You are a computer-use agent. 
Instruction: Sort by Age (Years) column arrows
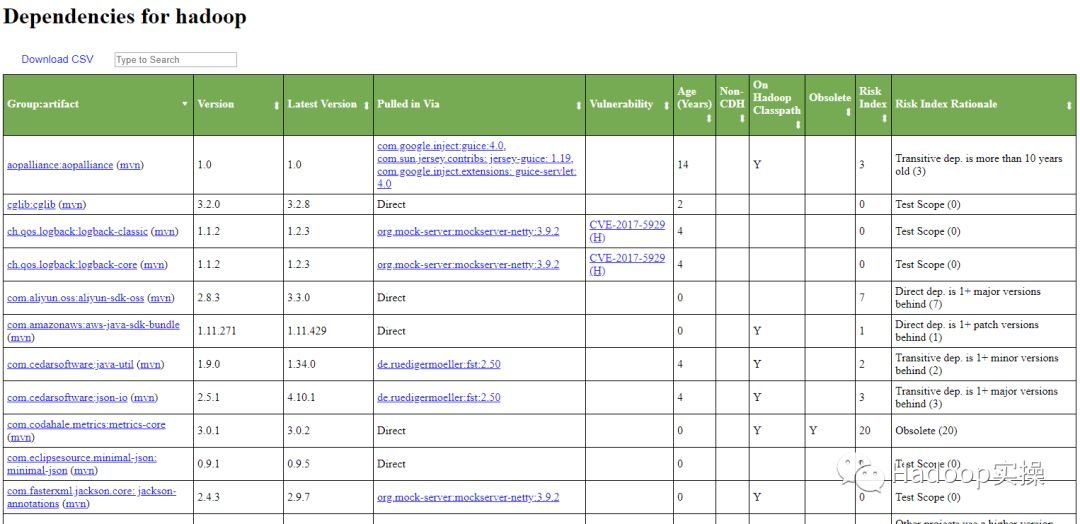[x=708, y=118]
